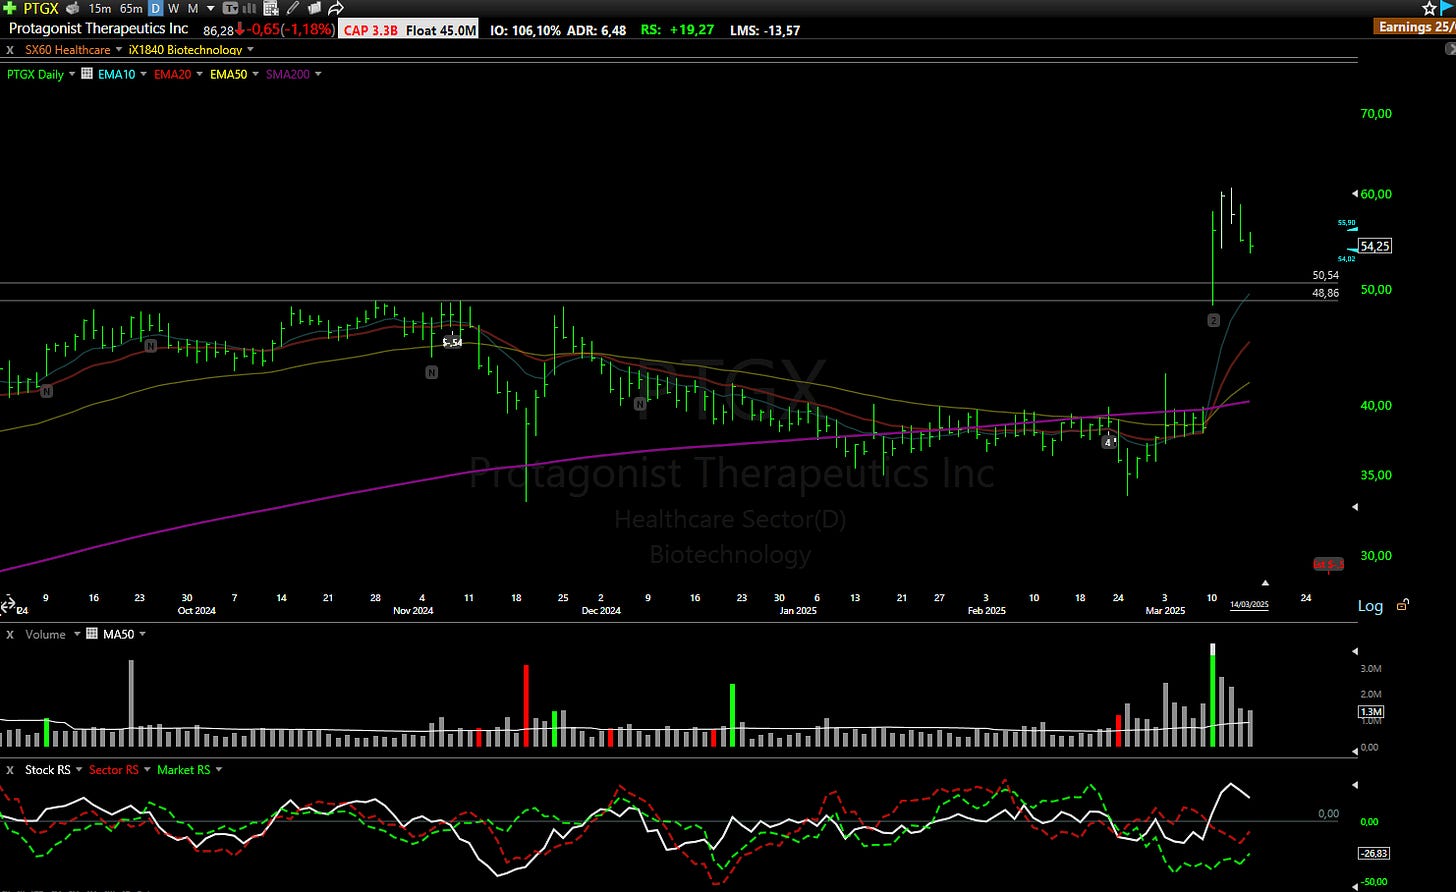
Task: Close the Stock RS pane with X
Action: click(10, 770)
